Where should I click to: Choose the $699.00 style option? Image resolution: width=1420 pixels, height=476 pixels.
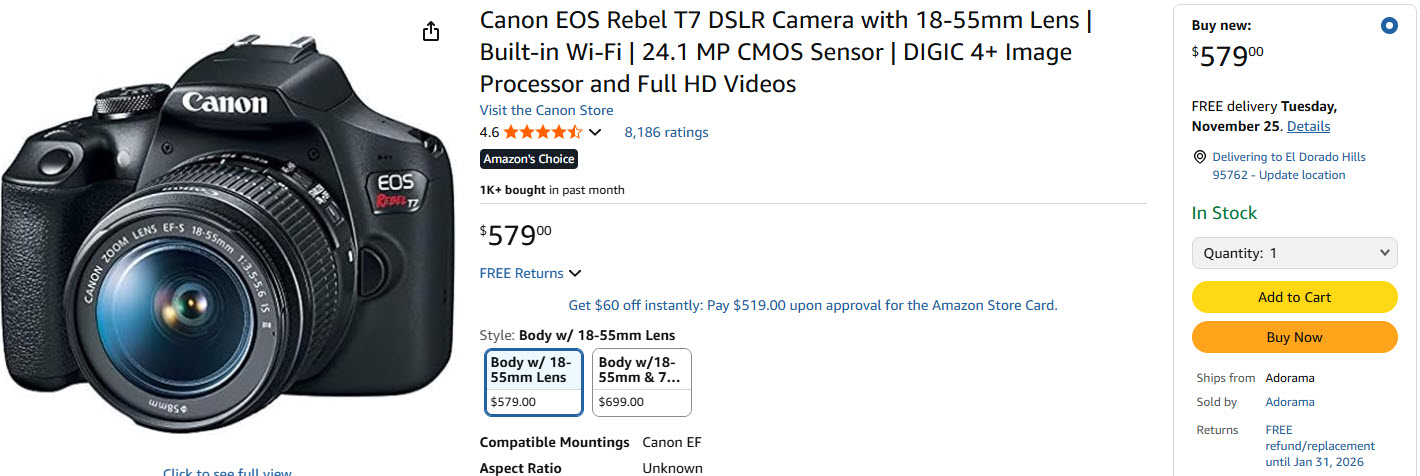pos(641,381)
